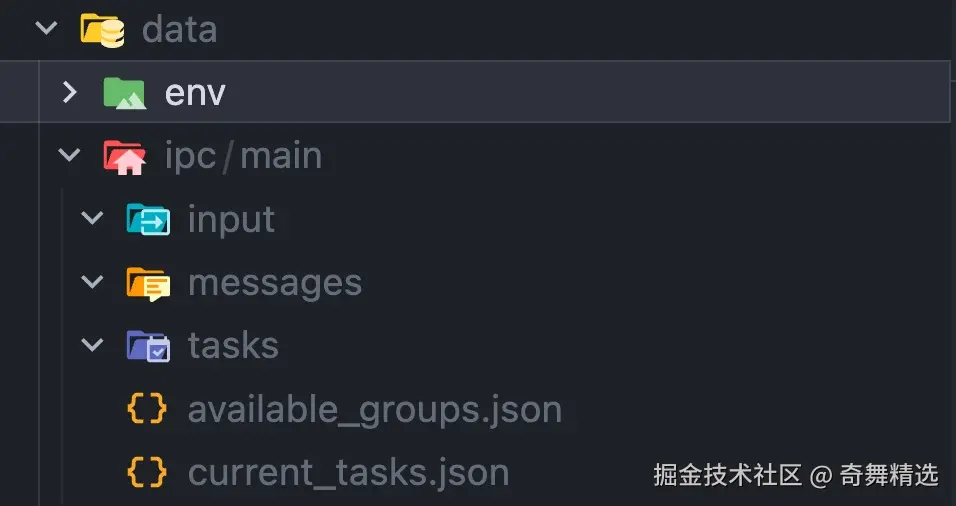Click the red ipc/main home folder icon
The width and height of the screenshot is (956, 506).
[125, 156]
